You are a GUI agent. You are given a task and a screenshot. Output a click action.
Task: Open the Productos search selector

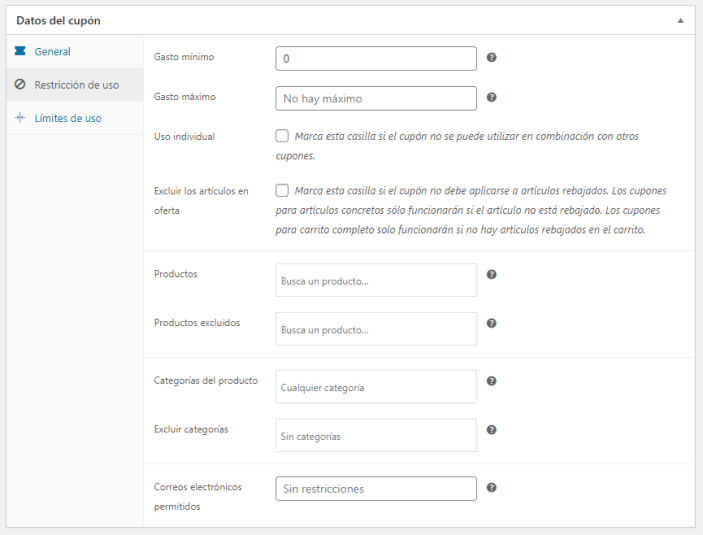pos(376,280)
